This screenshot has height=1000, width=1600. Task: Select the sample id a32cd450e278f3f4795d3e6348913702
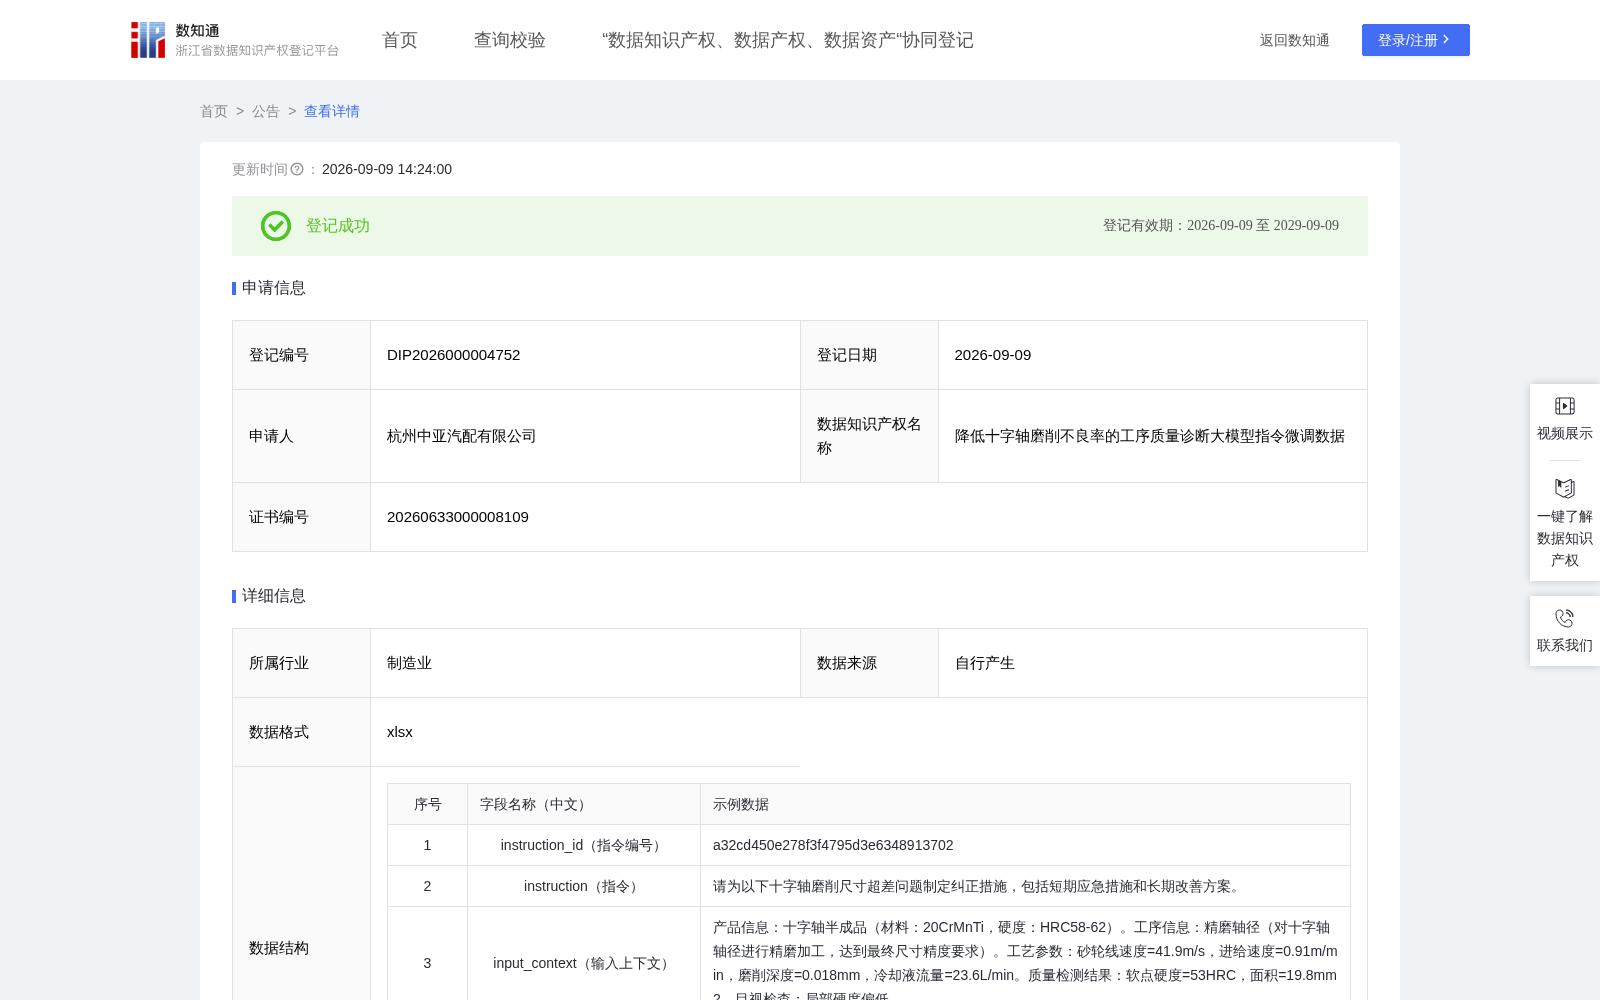pos(833,845)
